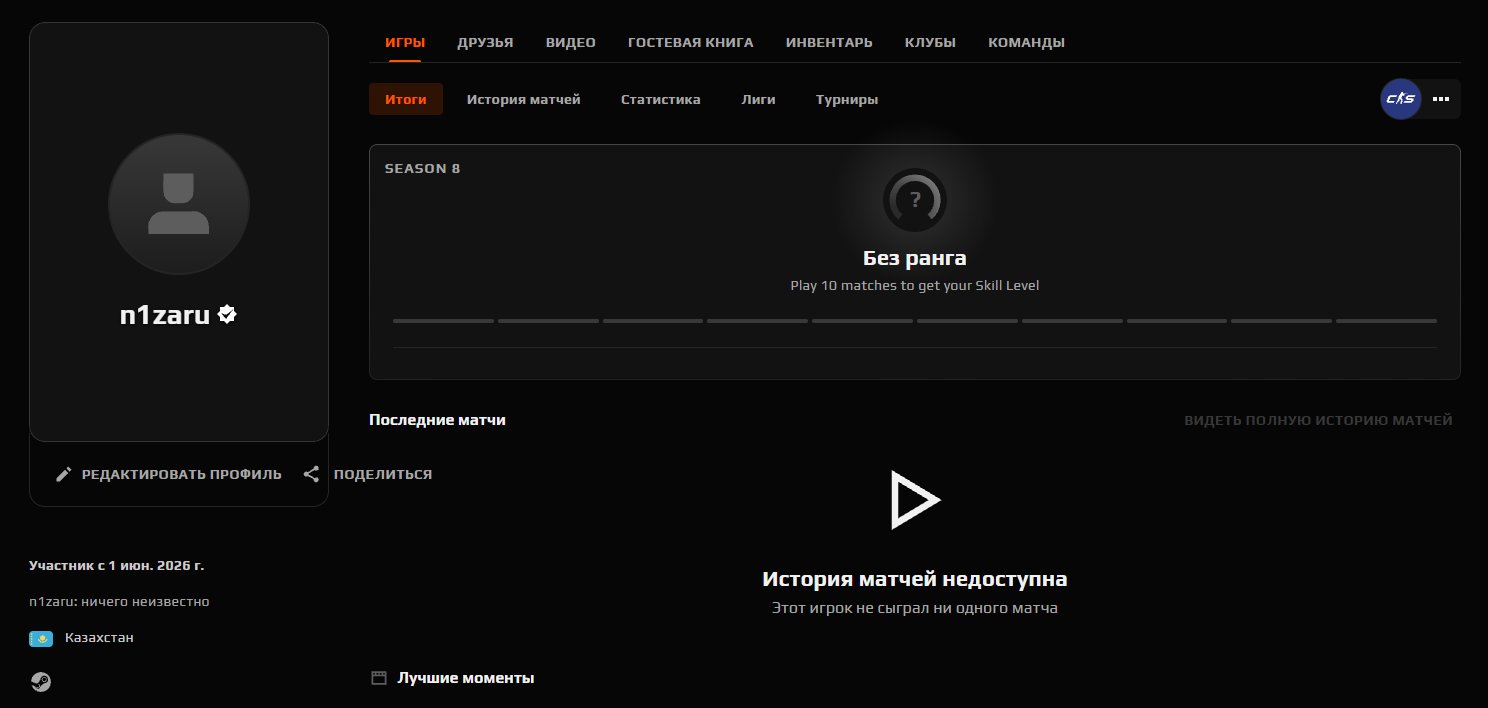Screen dimensions: 1488x708
Task: Open the КЛУБЫ tab
Action: 930,42
